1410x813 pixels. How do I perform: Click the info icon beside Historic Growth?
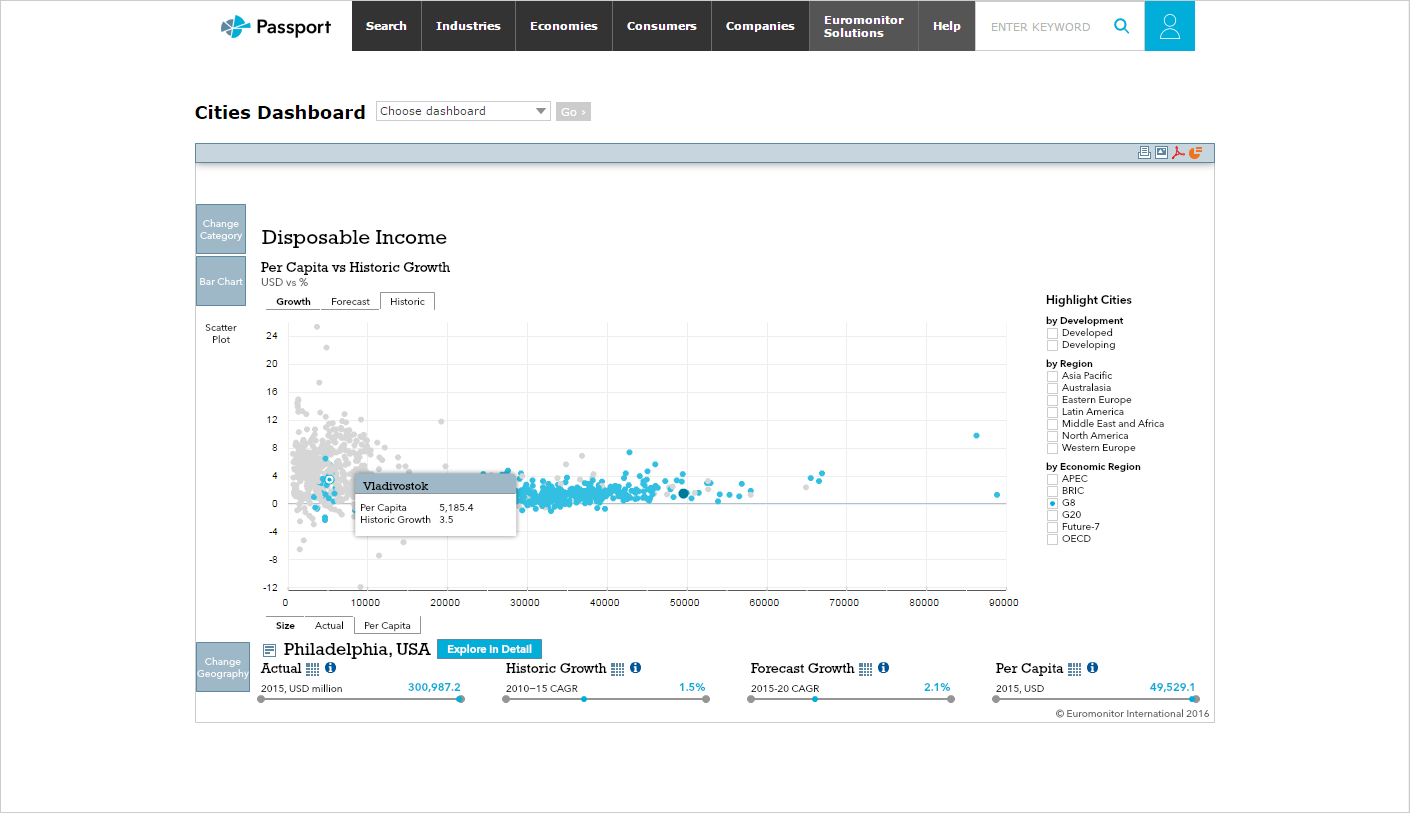pos(635,668)
